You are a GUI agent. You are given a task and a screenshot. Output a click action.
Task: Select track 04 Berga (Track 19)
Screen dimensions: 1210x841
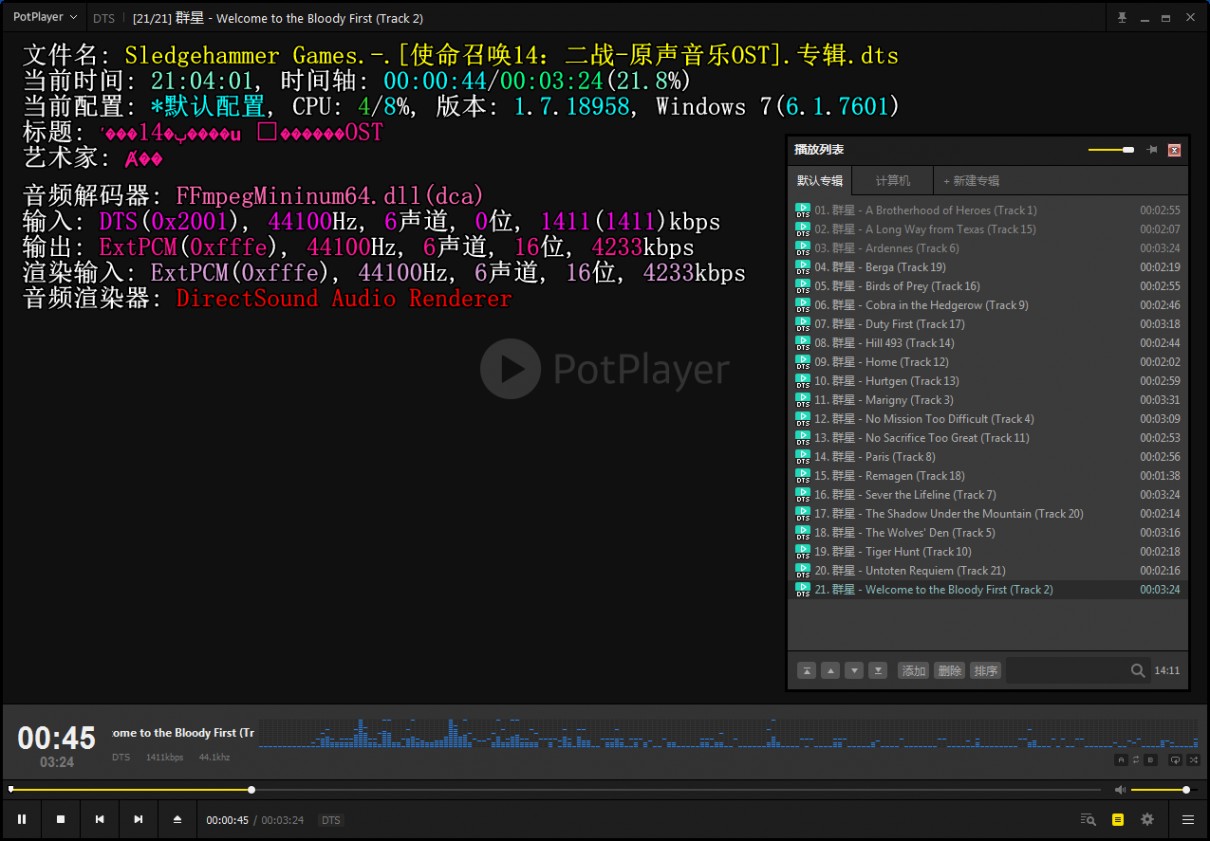(x=988, y=267)
